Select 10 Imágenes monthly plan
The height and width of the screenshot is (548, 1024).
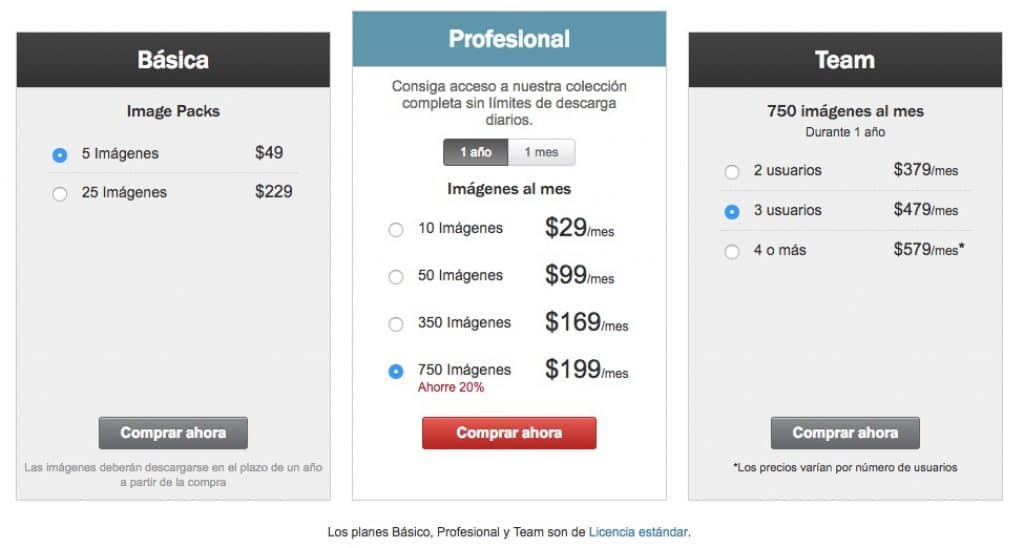396,230
